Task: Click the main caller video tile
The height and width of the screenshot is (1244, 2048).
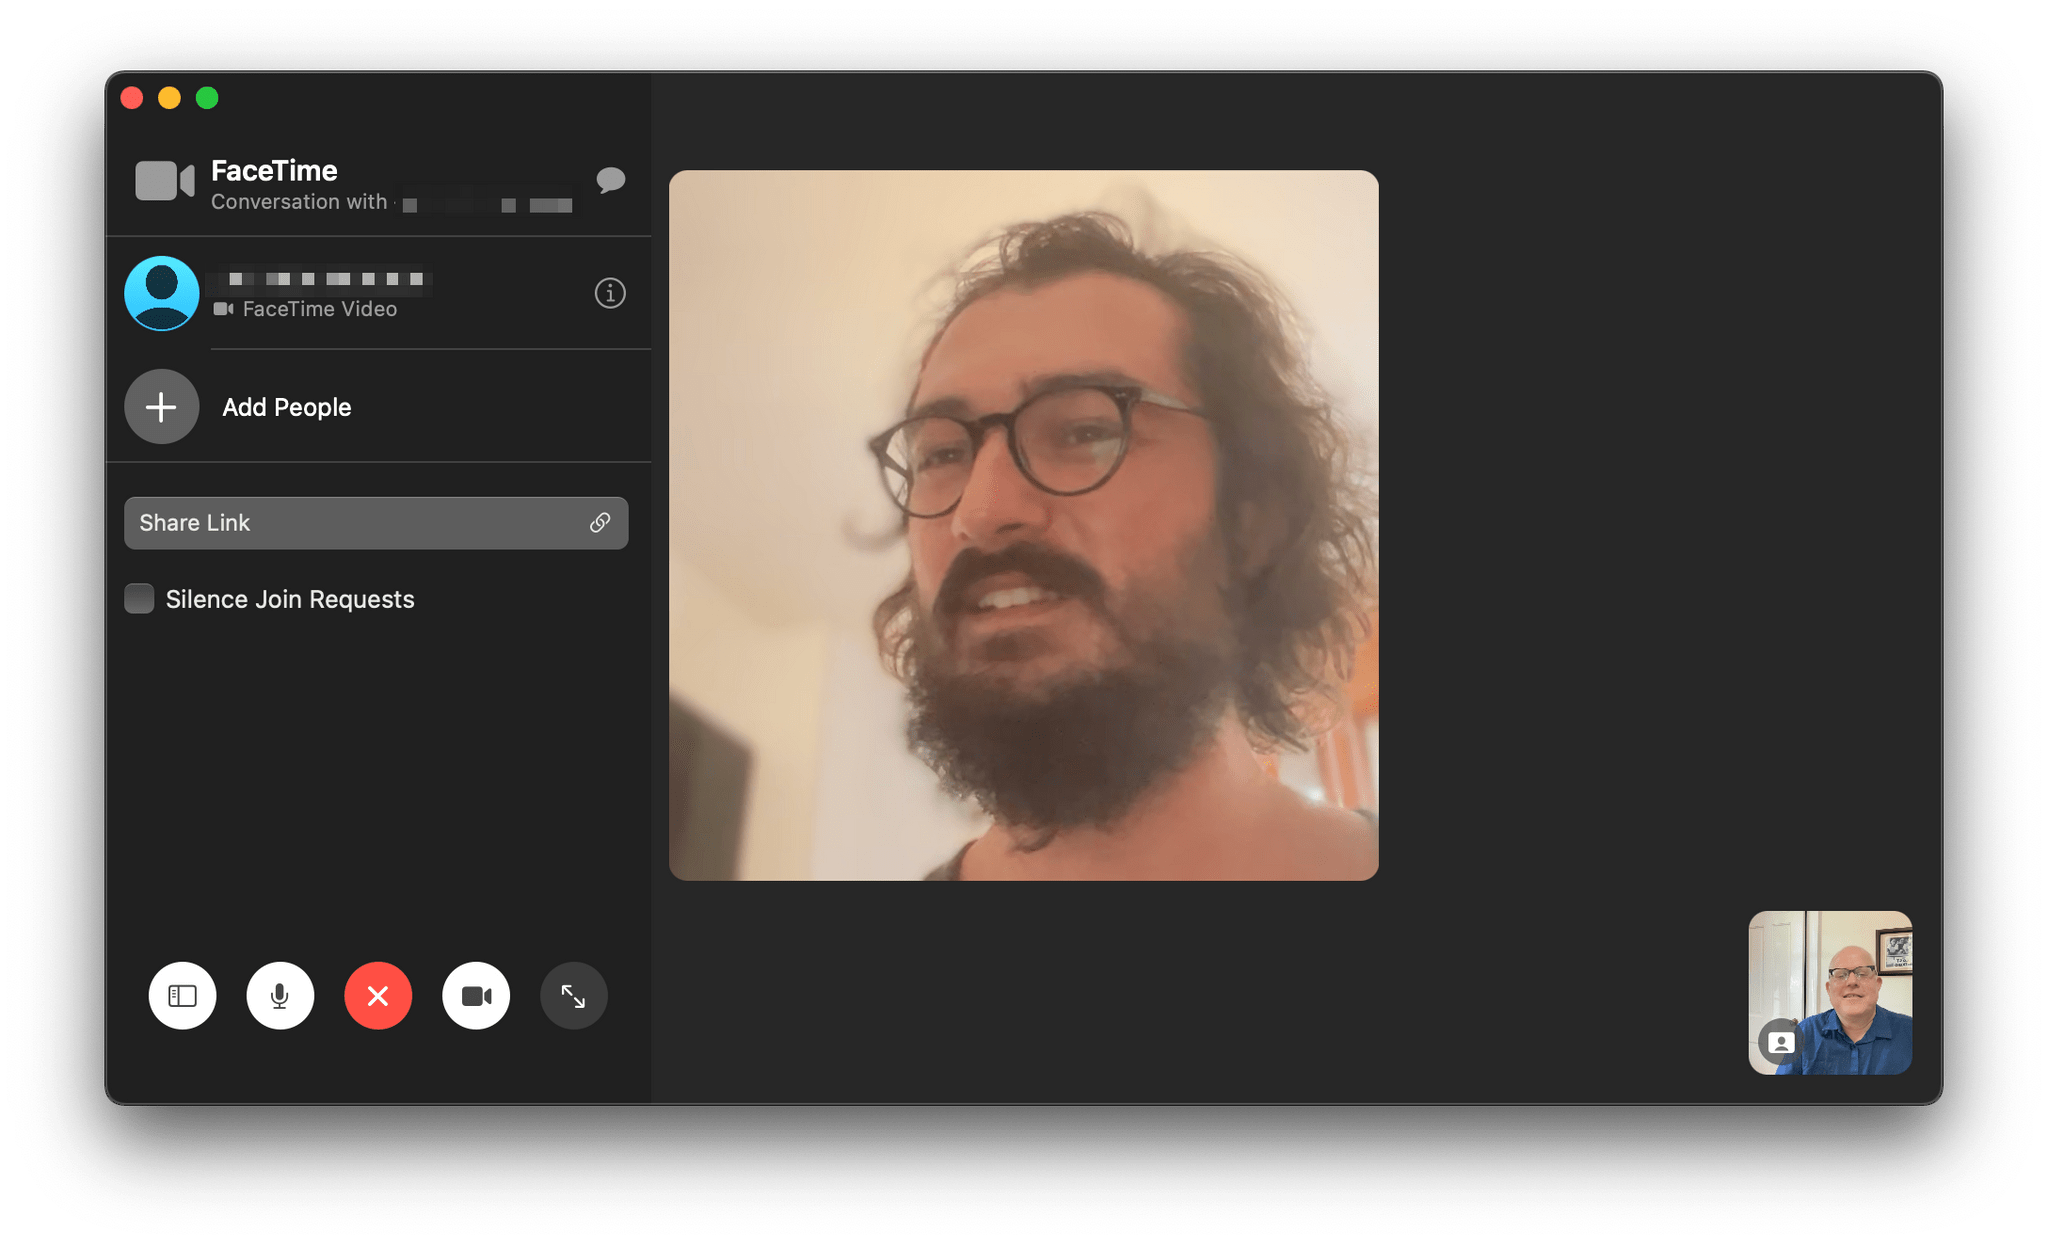Action: [1023, 525]
